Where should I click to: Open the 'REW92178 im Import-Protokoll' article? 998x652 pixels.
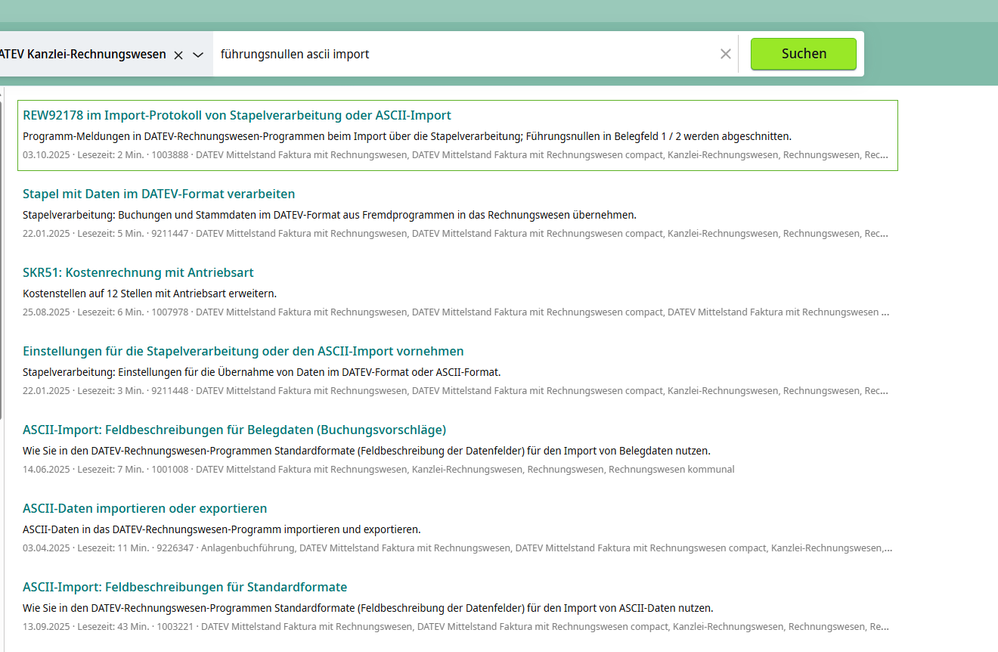click(237, 115)
